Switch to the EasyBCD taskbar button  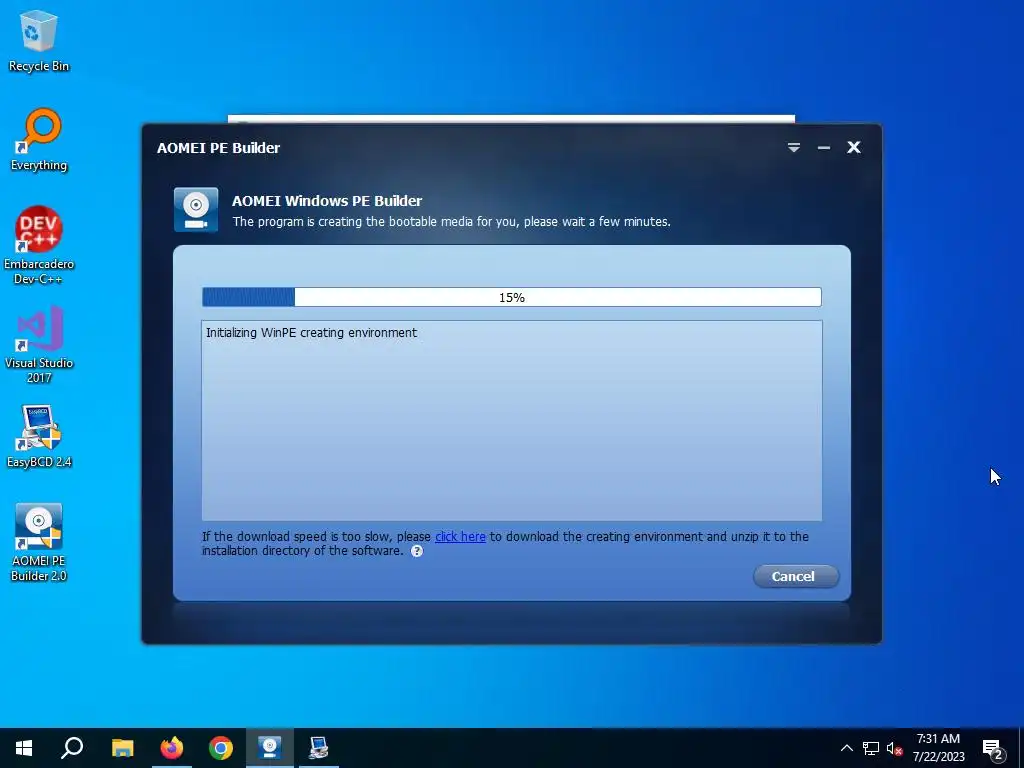tap(319, 748)
